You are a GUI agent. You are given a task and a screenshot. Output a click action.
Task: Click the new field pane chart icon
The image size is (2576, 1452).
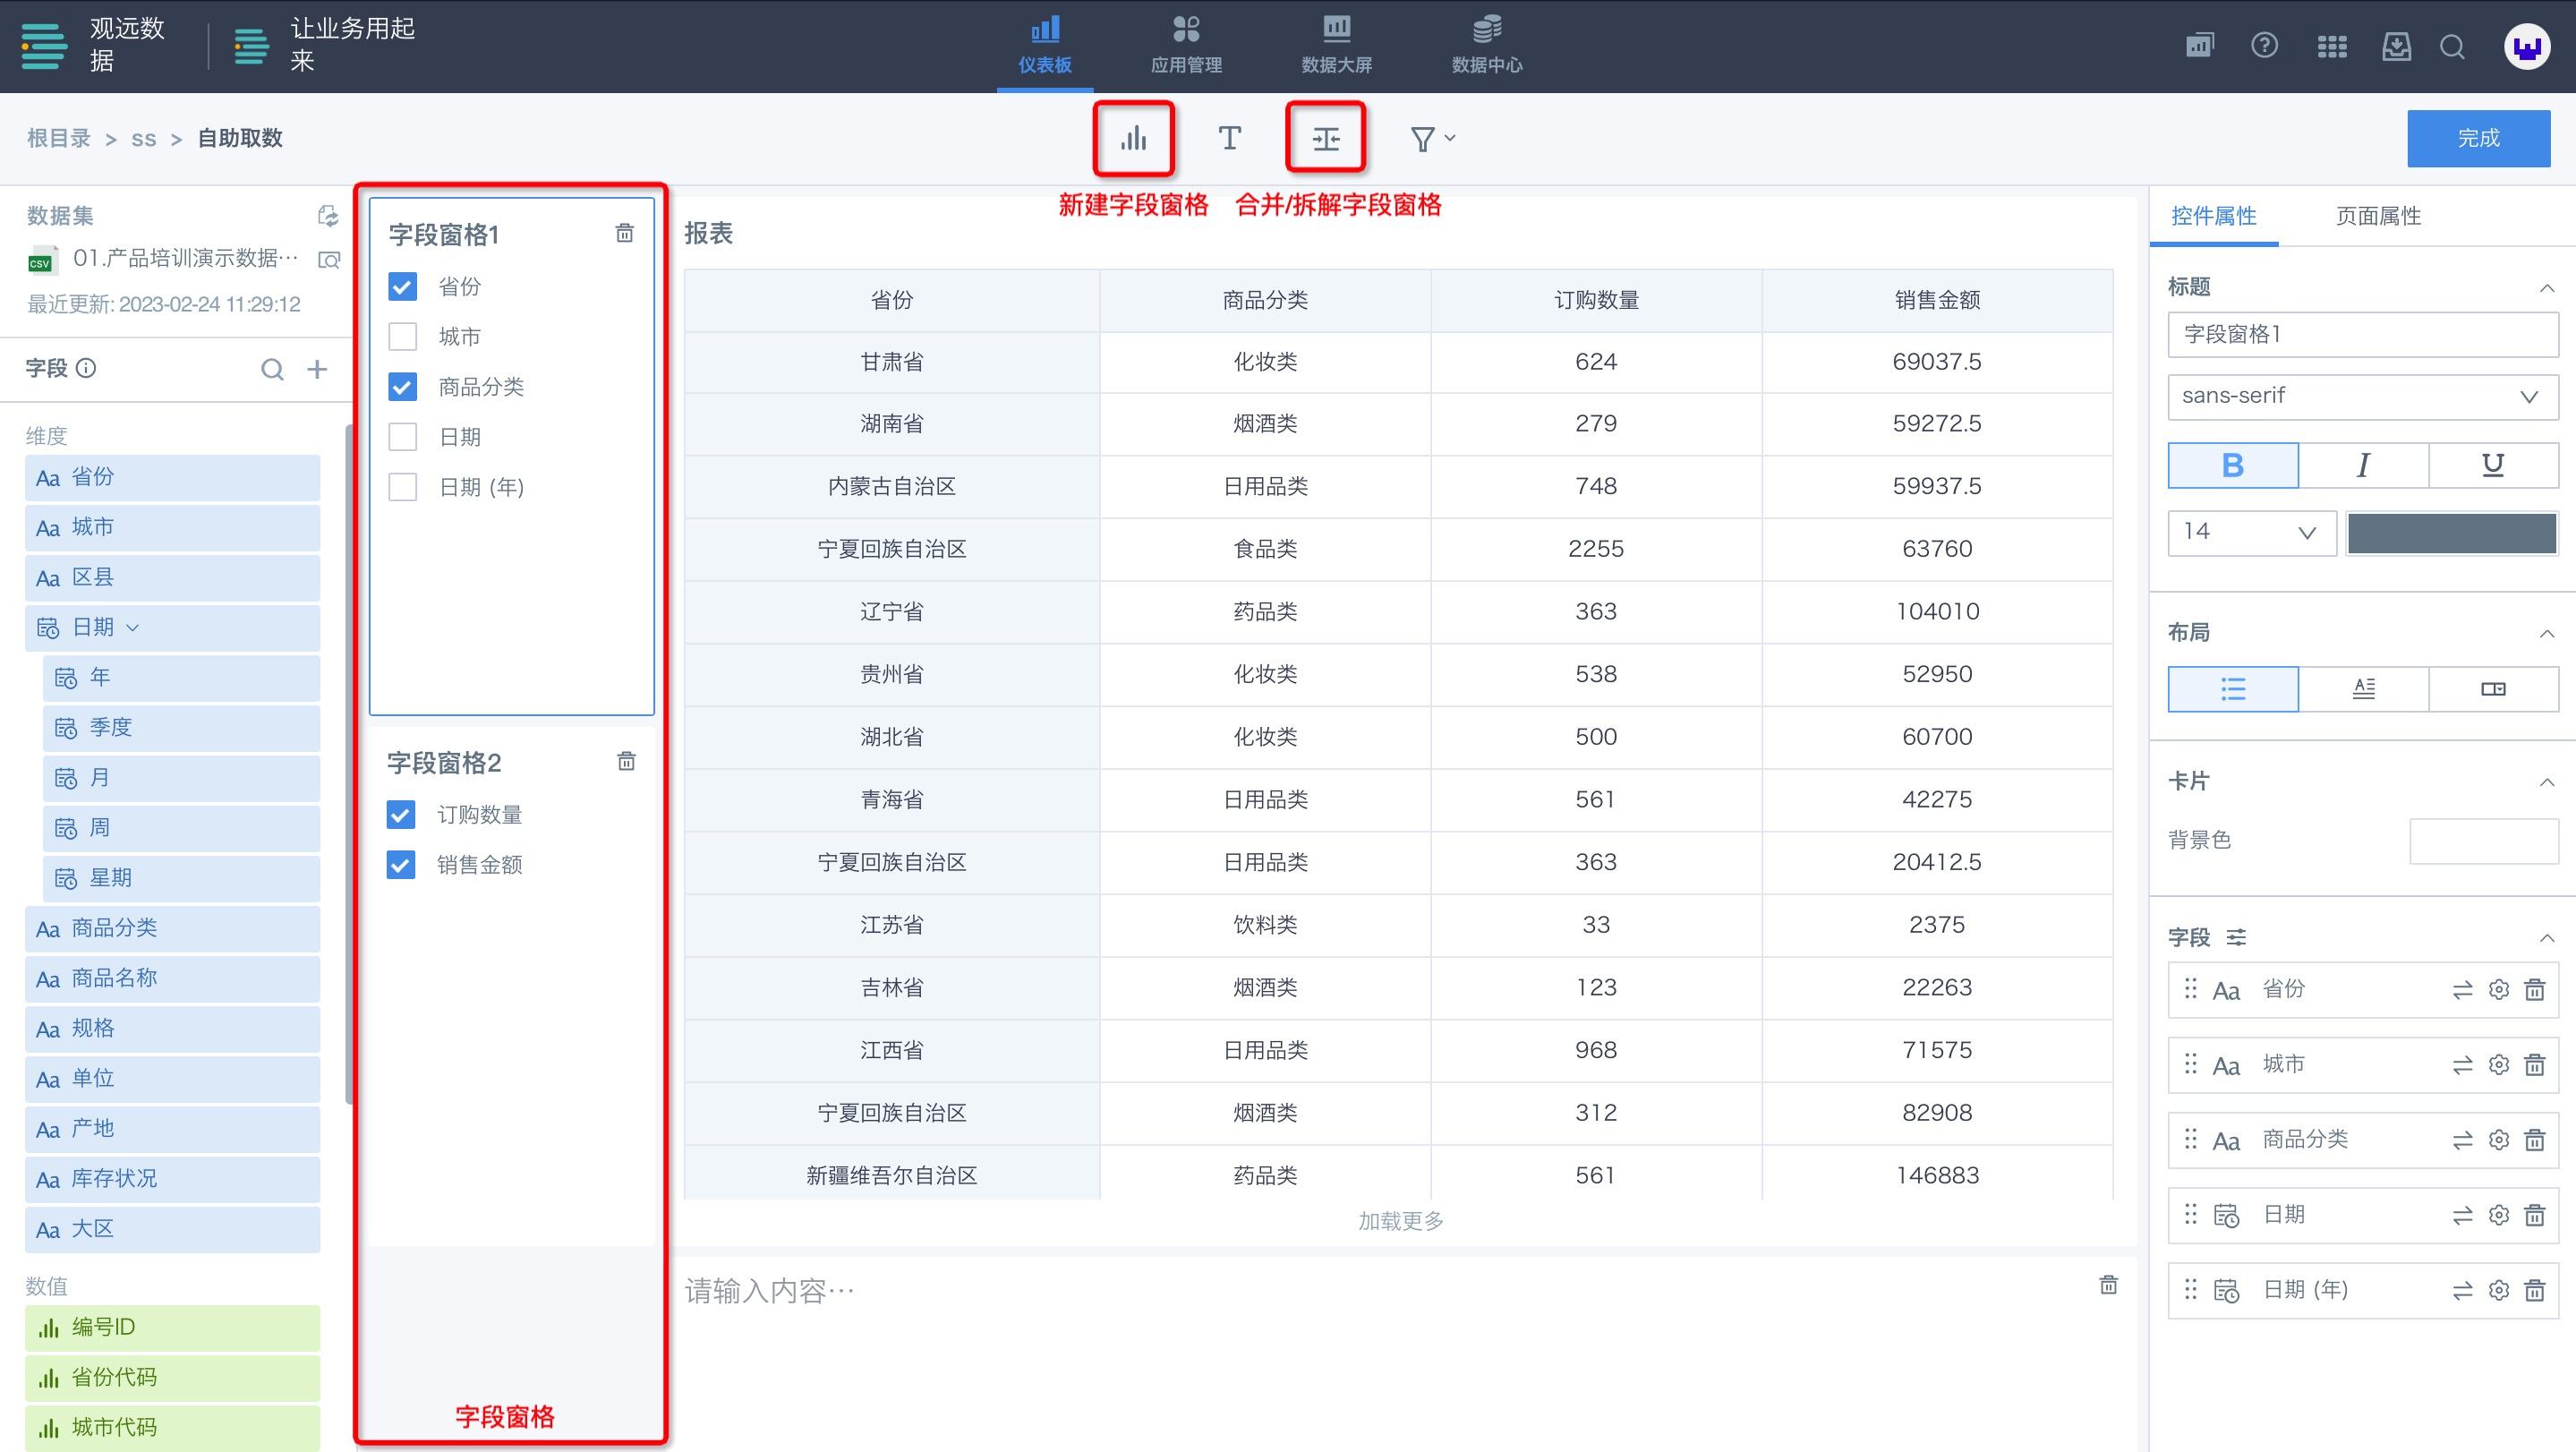(1133, 139)
